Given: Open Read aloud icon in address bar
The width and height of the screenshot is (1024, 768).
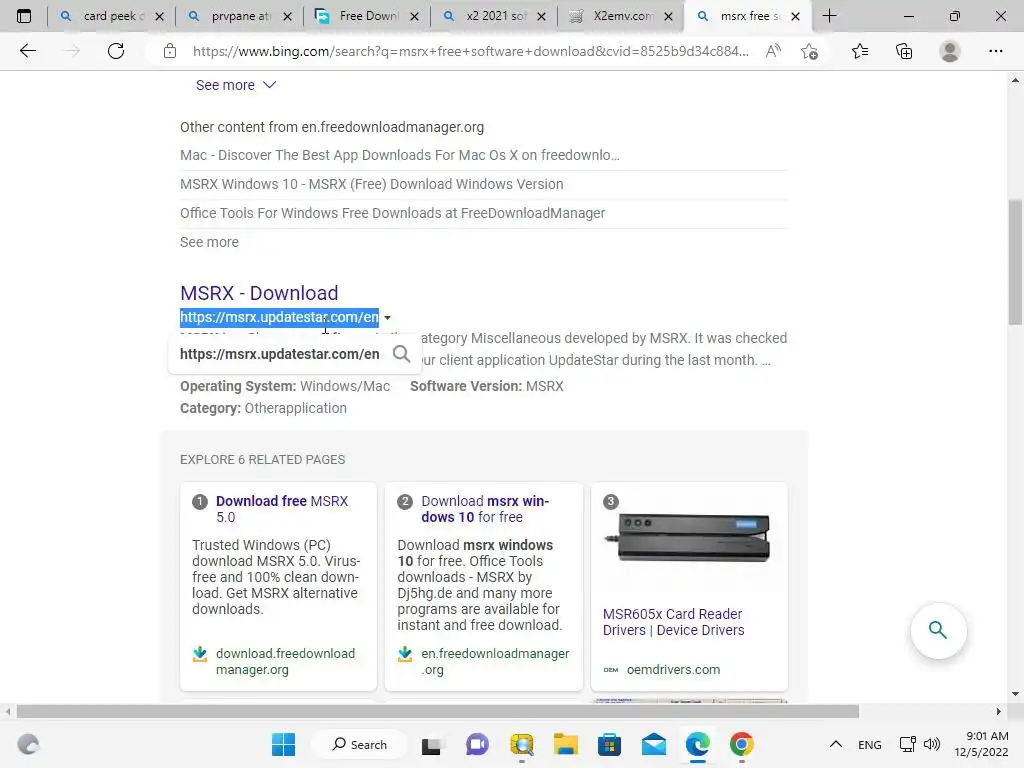Looking at the screenshot, I should click(x=773, y=51).
